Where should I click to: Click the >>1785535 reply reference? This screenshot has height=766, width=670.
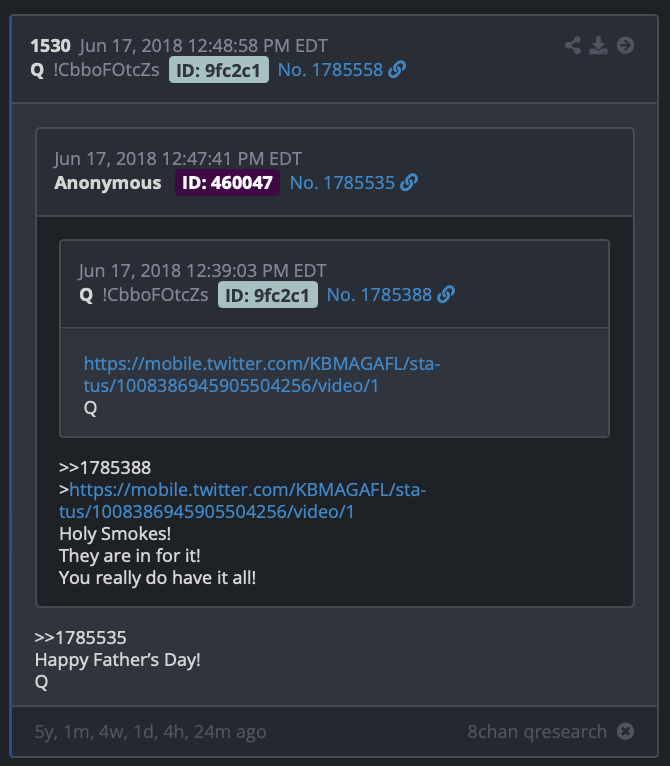pyautogui.click(x=81, y=638)
